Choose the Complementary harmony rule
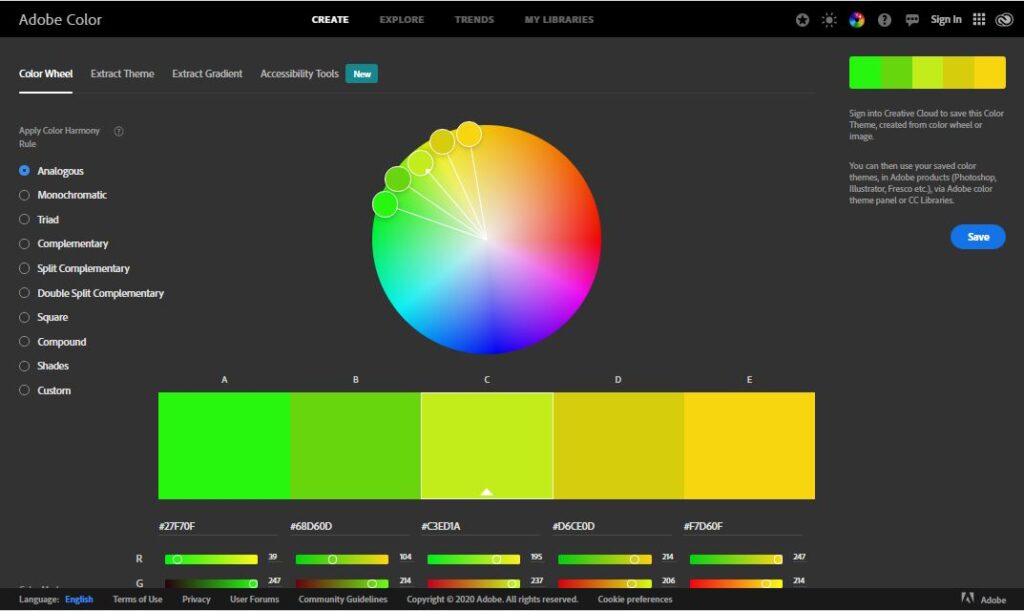The width and height of the screenshot is (1024, 611). pyautogui.click(x=64, y=243)
